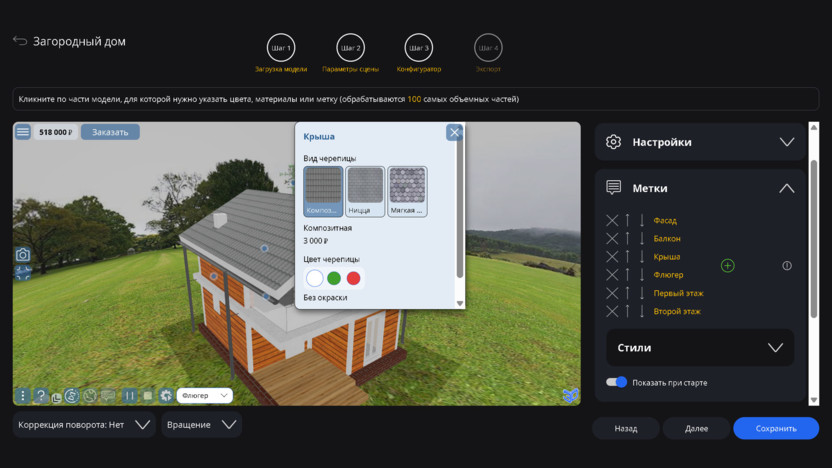
Task: Go back using arrow beside Загородный дом
Action: point(20,41)
